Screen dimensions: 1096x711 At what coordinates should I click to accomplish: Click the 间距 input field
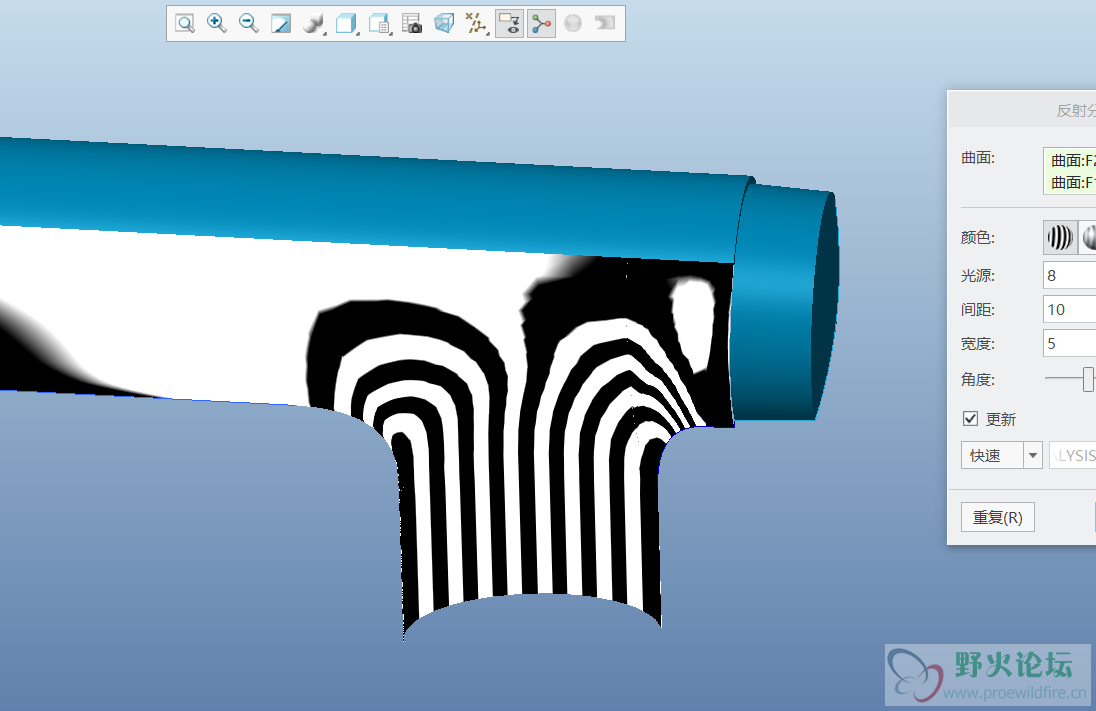tap(1068, 309)
